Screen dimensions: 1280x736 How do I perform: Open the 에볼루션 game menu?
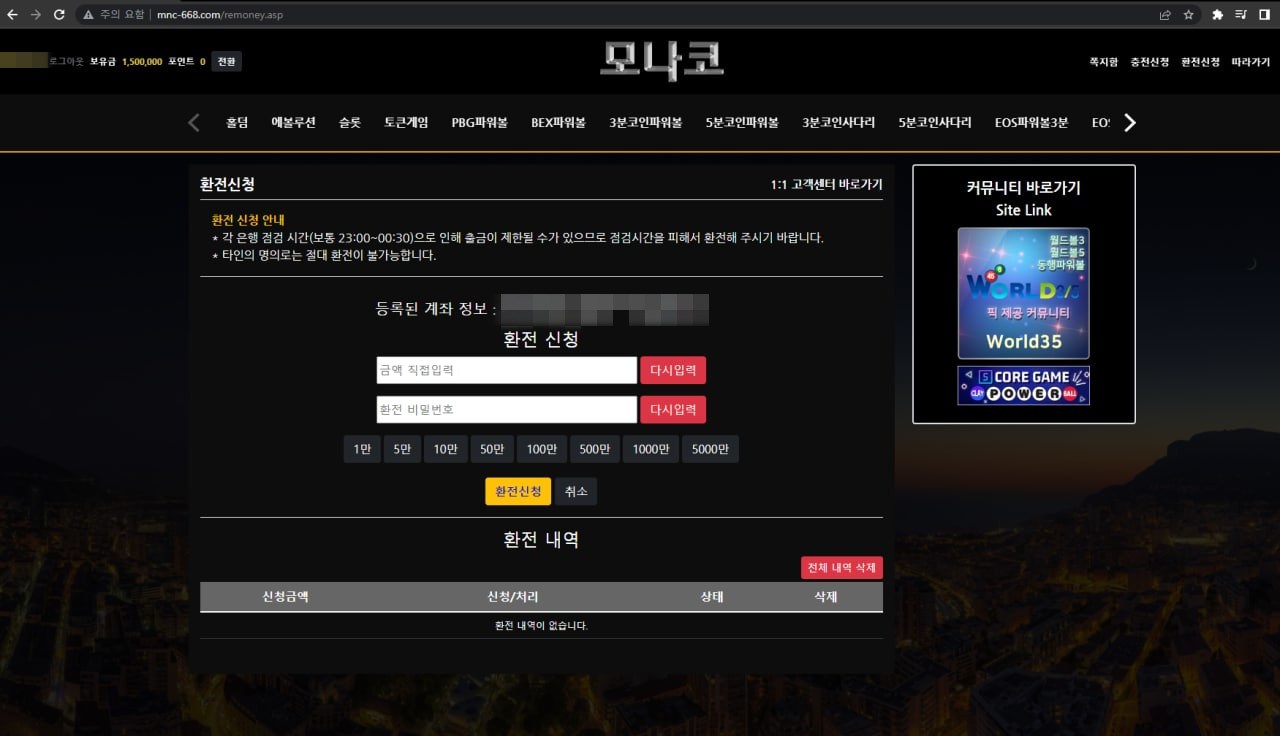click(293, 123)
